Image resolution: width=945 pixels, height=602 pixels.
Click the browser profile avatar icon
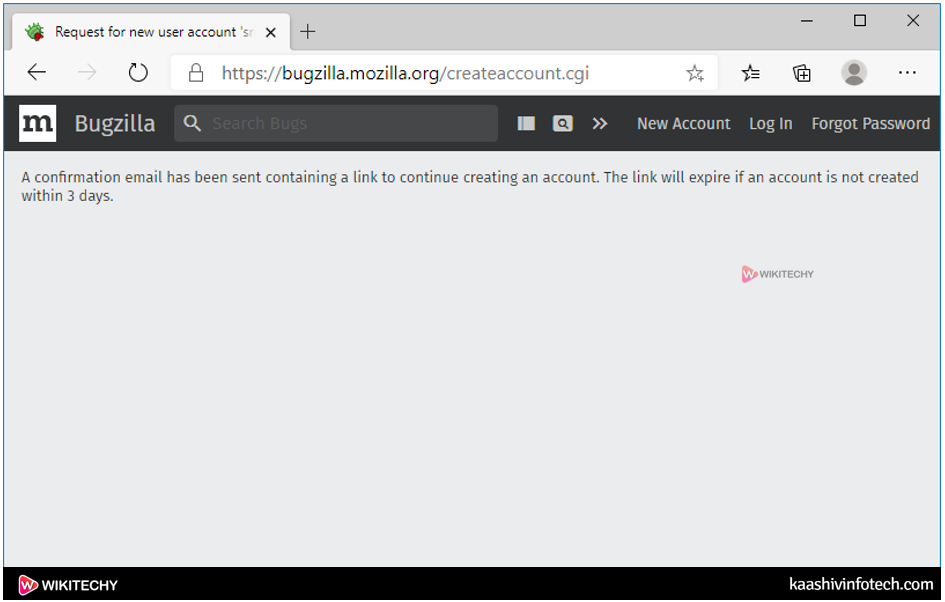pyautogui.click(x=854, y=72)
